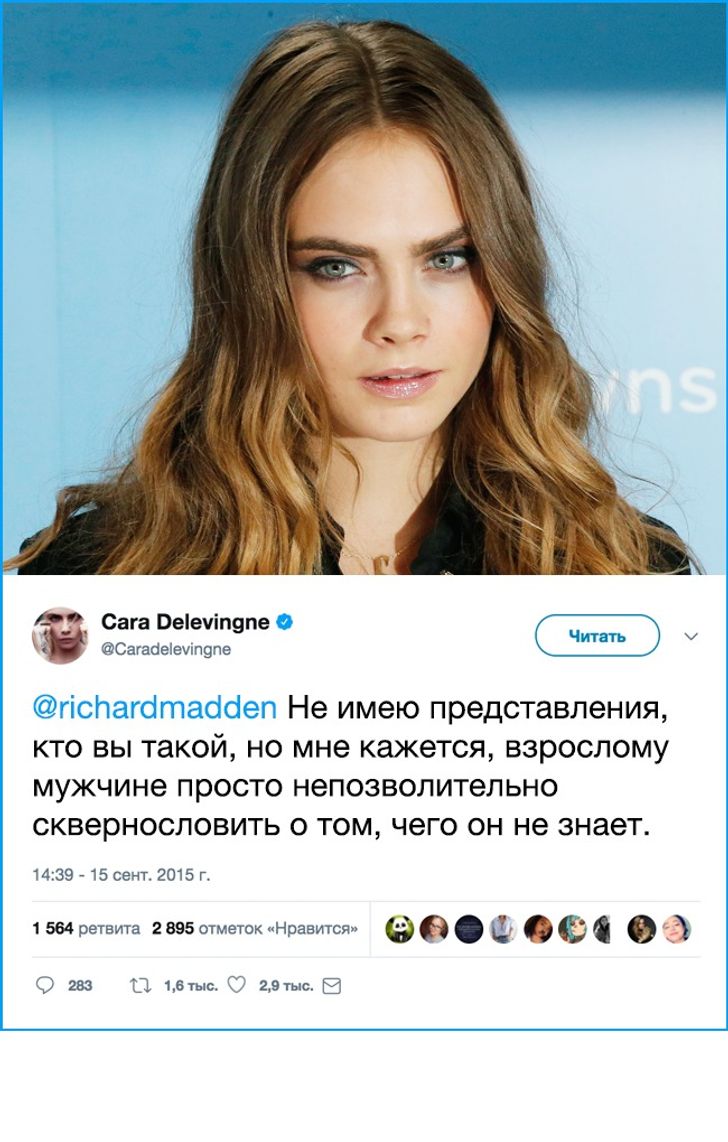Click the @Caradelevingne handle

point(166,649)
